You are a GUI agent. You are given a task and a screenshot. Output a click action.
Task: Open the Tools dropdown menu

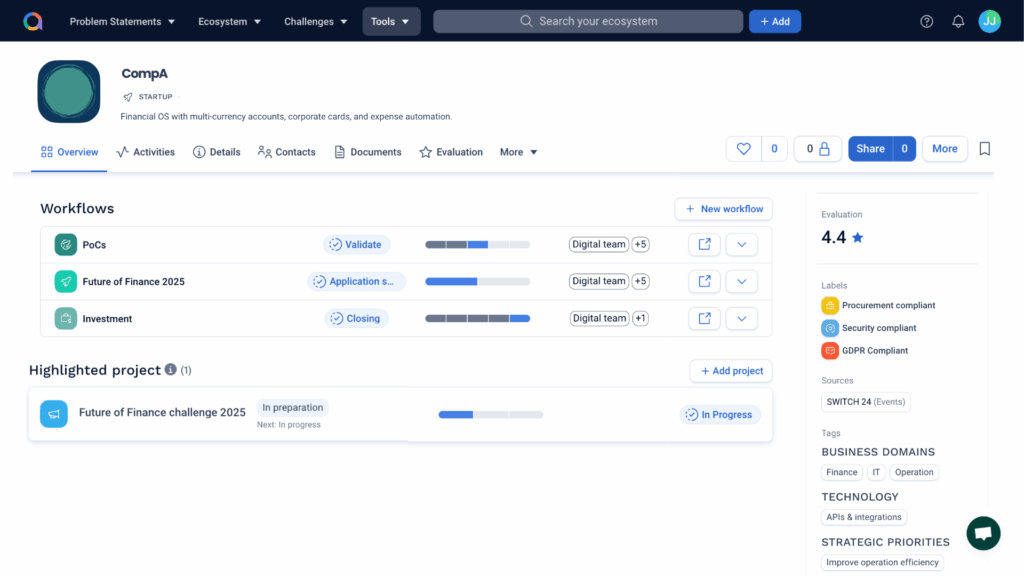(x=391, y=20)
